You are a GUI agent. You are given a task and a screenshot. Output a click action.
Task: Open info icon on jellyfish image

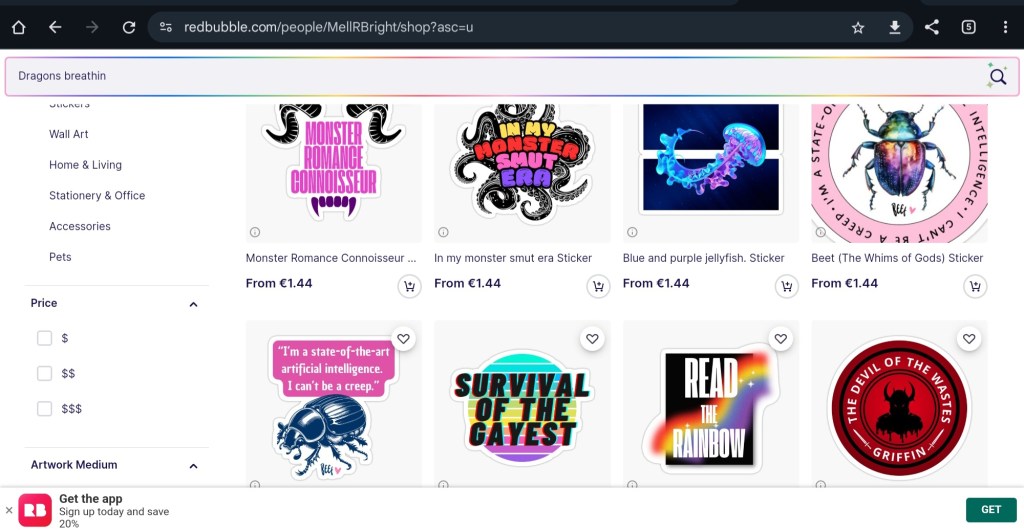coord(632,232)
